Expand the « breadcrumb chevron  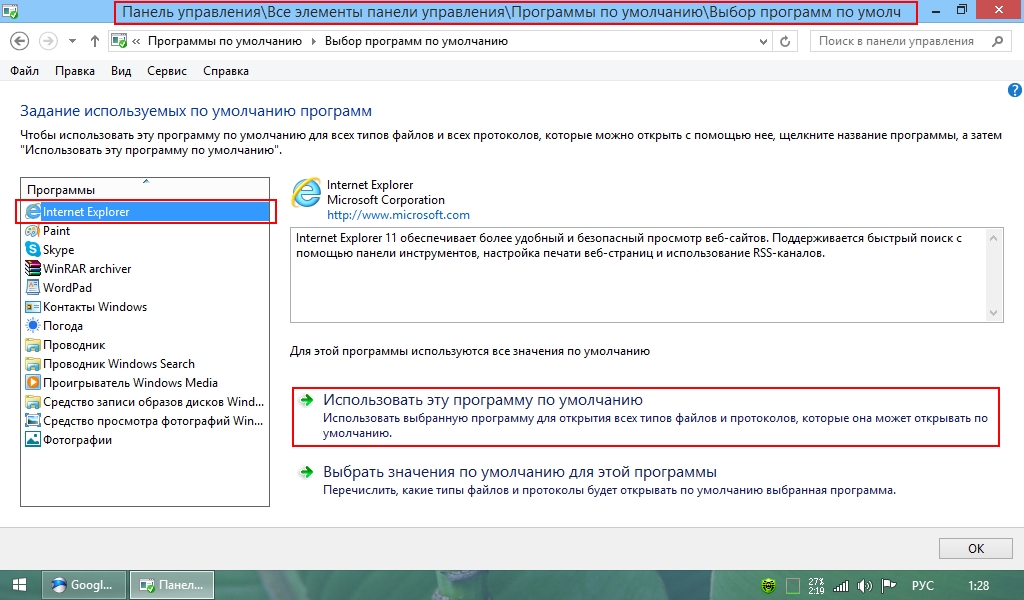point(136,41)
